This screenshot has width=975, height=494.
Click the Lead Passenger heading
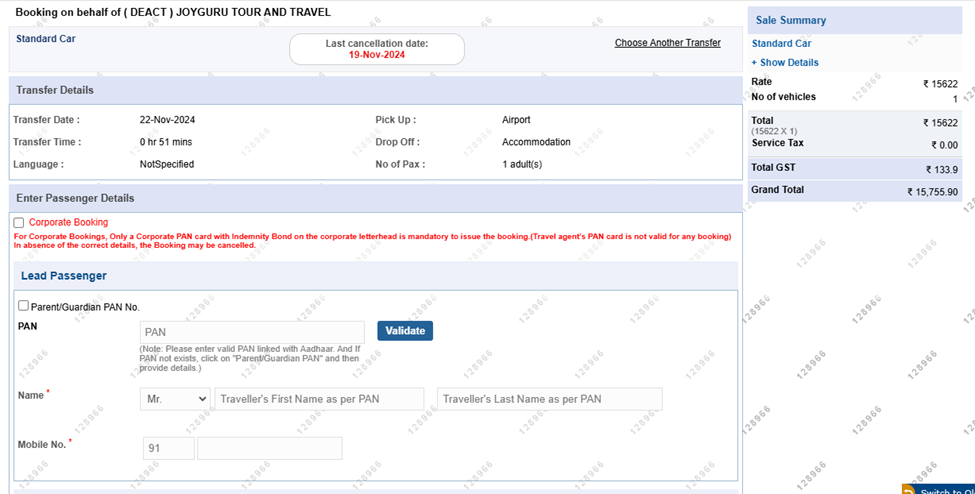point(64,276)
